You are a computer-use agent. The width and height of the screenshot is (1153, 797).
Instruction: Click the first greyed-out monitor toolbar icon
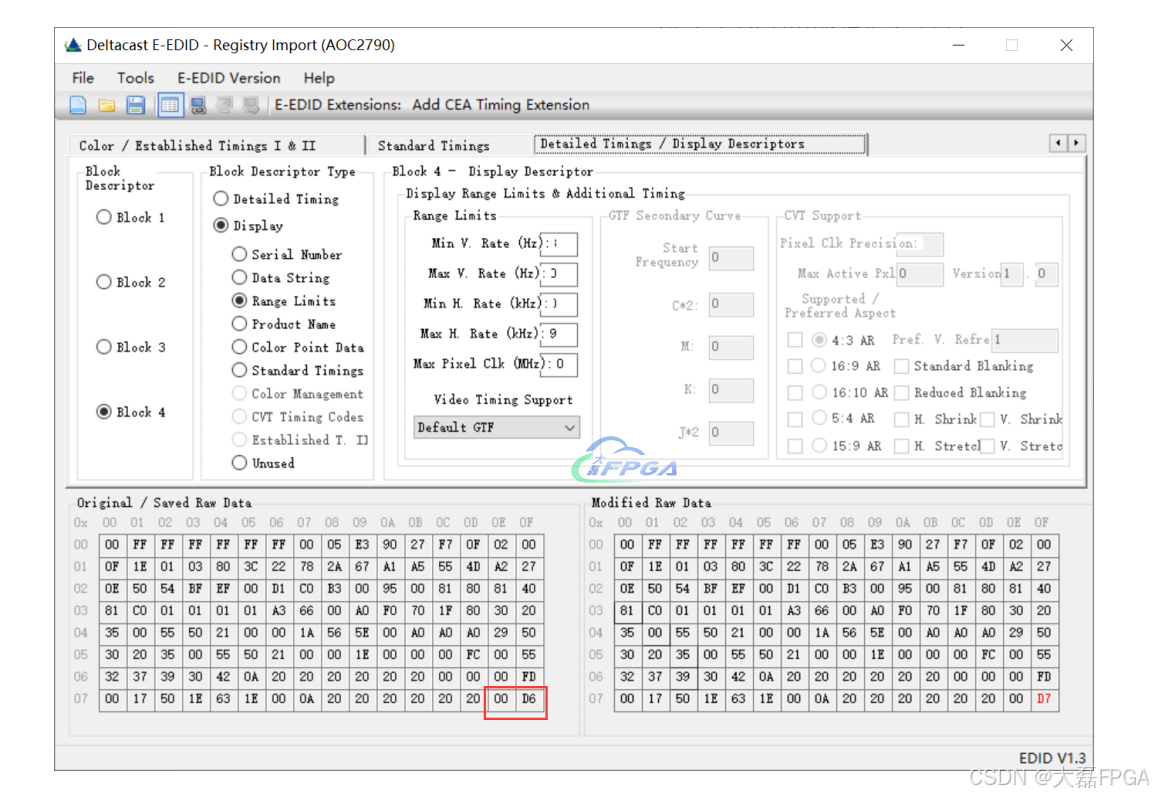(x=224, y=105)
